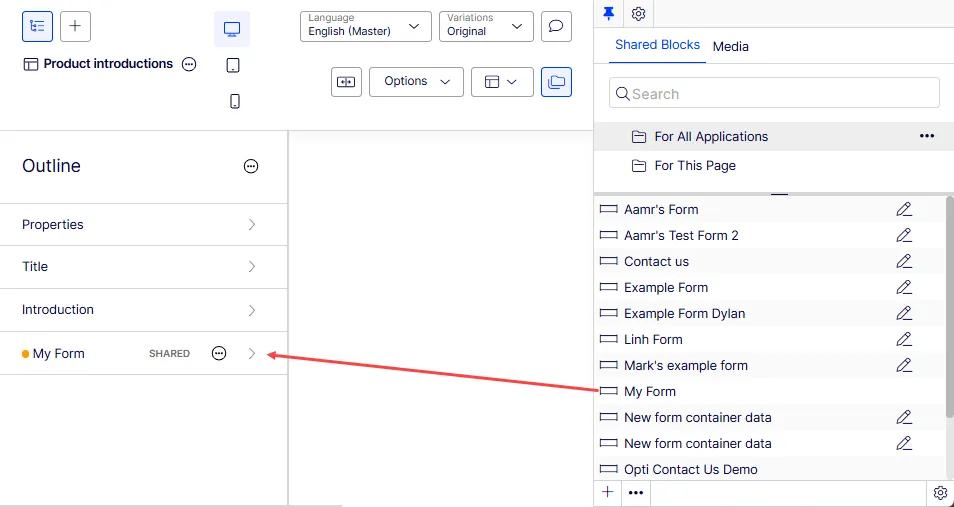Click pencil icon next to Linh Form
The width and height of the screenshot is (954, 507).
(x=904, y=340)
